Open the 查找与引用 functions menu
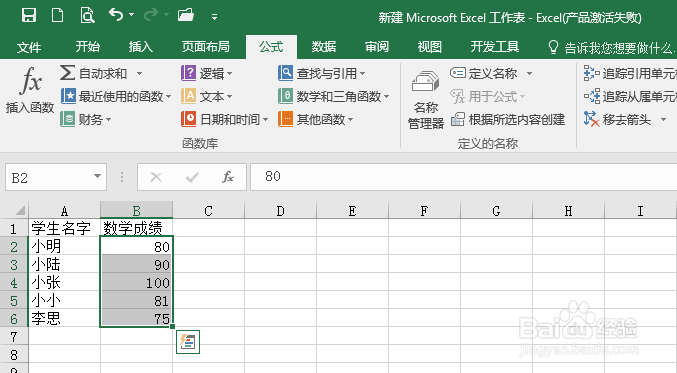The width and height of the screenshot is (677, 373). (322, 73)
